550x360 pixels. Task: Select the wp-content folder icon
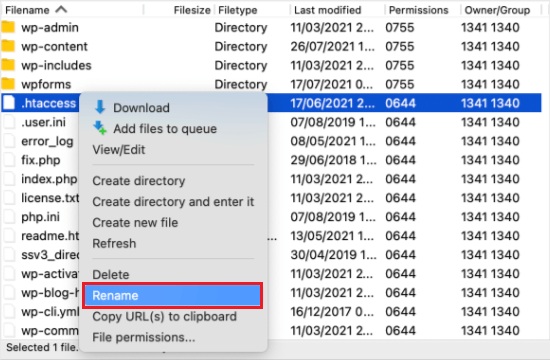click(8, 46)
